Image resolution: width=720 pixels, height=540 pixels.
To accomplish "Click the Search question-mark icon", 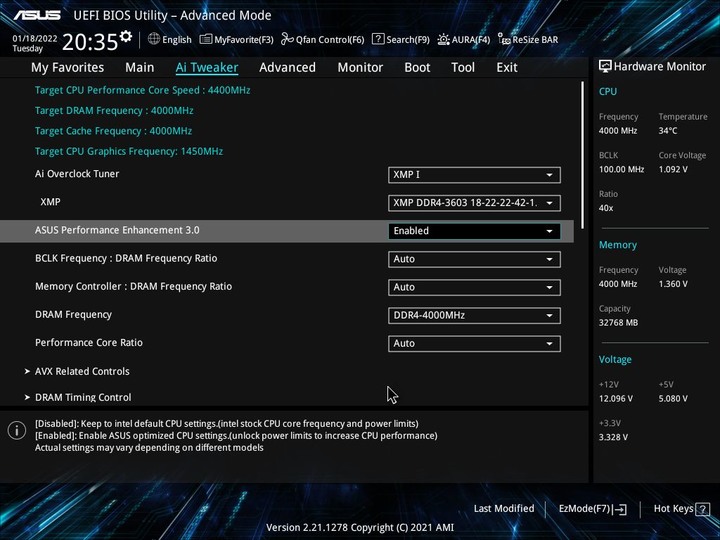I will pos(378,39).
